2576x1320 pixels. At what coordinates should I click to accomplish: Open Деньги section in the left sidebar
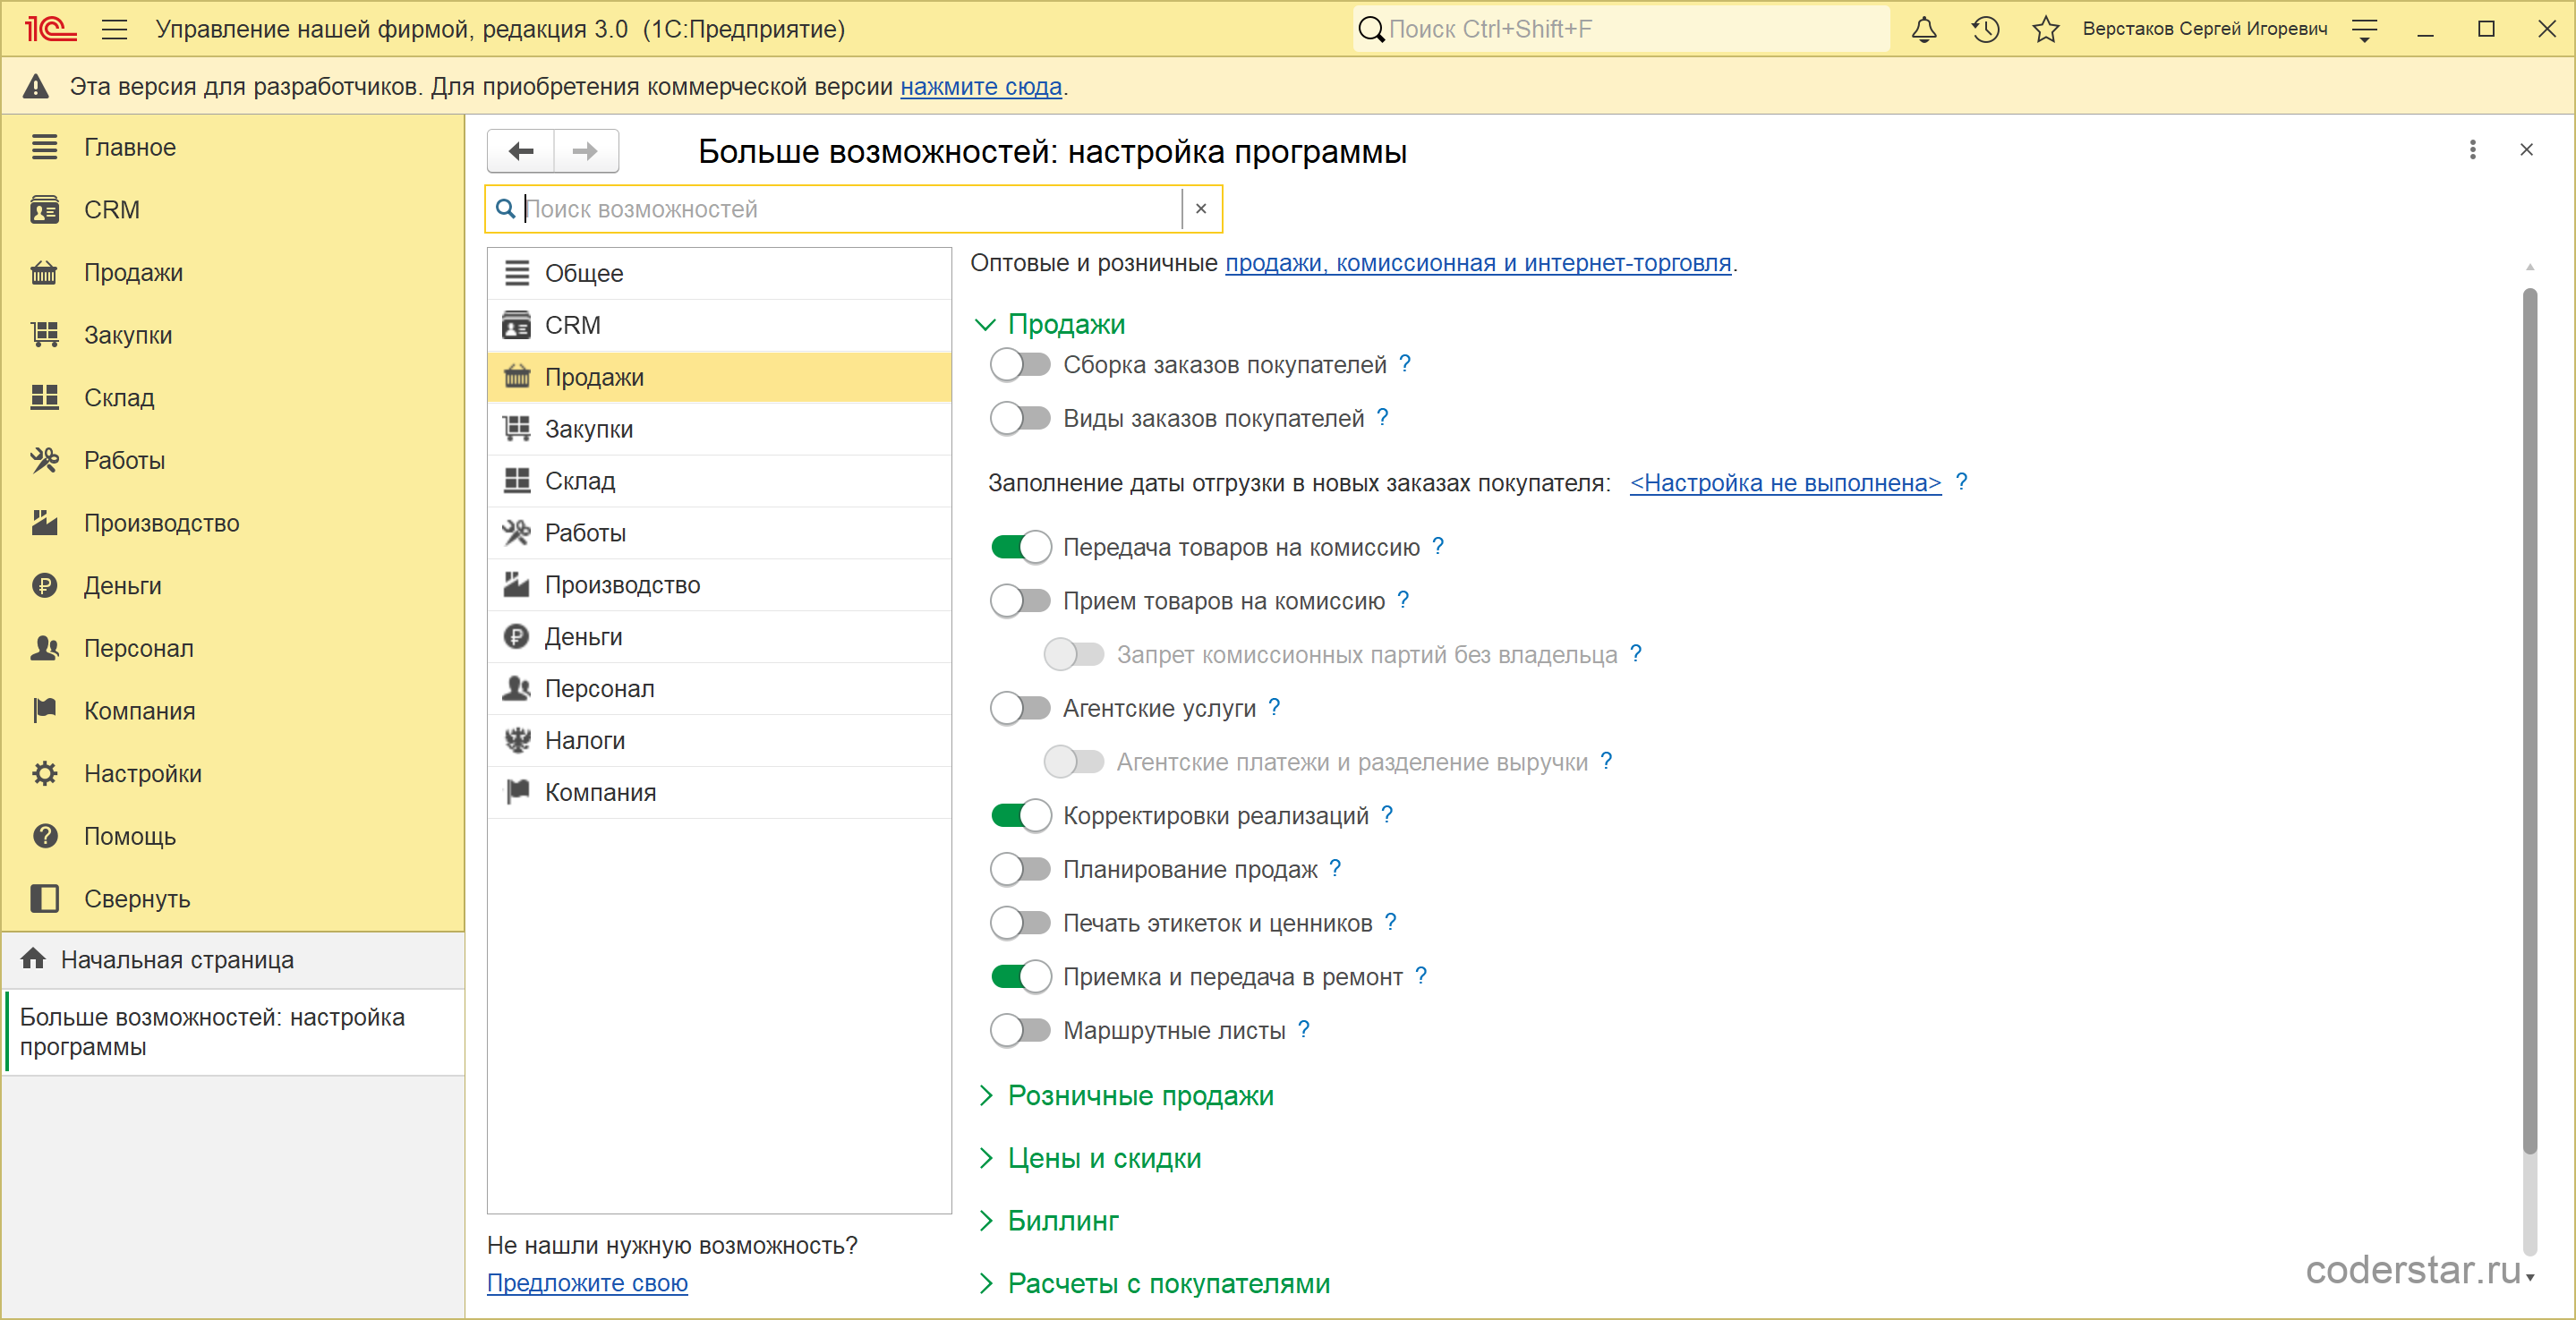[232, 585]
